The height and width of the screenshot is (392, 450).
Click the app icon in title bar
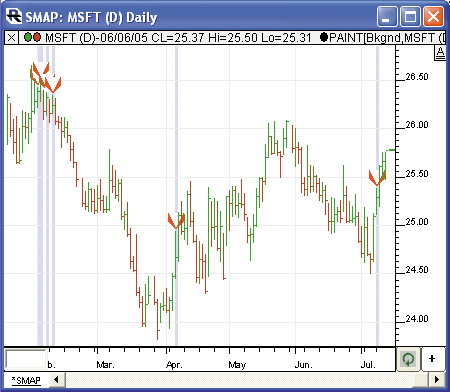[x=14, y=16]
